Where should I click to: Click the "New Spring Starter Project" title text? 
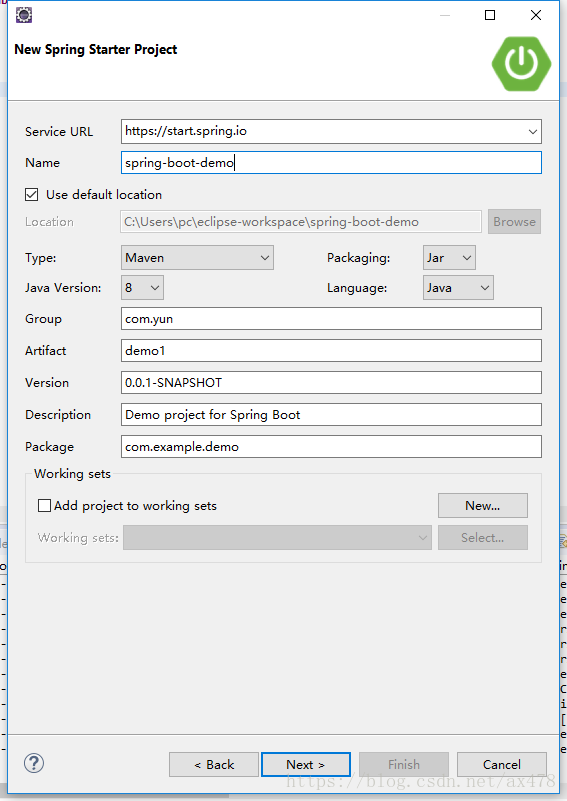coord(96,50)
